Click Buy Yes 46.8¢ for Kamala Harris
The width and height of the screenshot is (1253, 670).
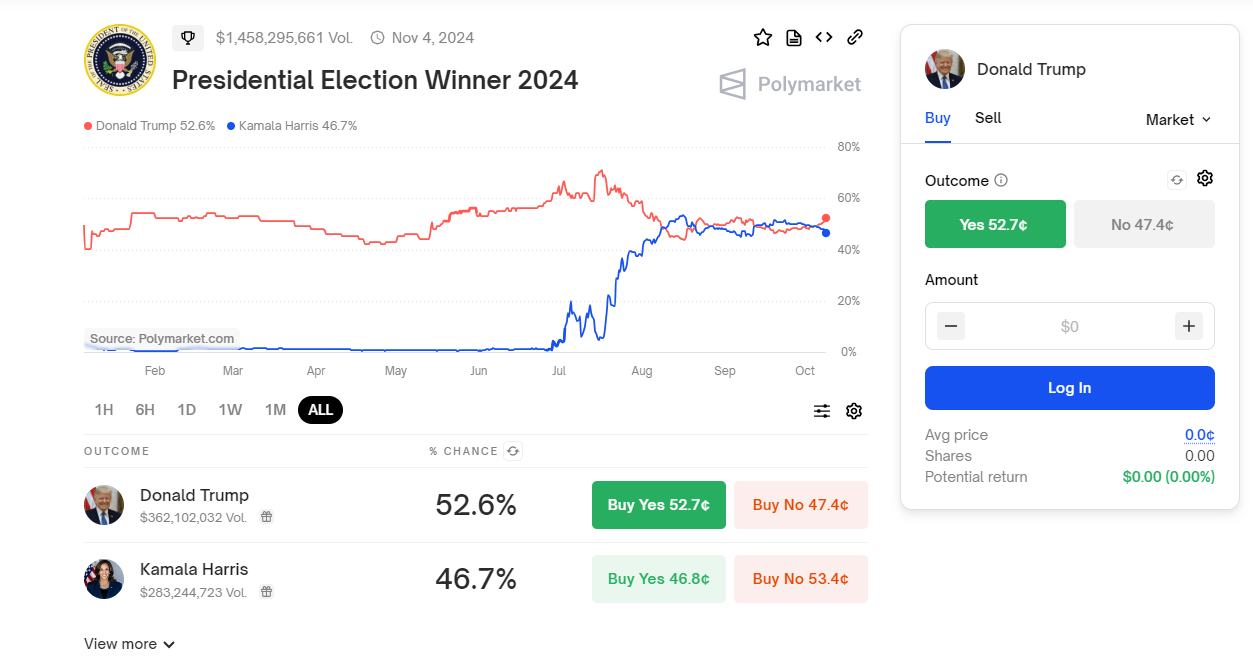click(x=659, y=579)
